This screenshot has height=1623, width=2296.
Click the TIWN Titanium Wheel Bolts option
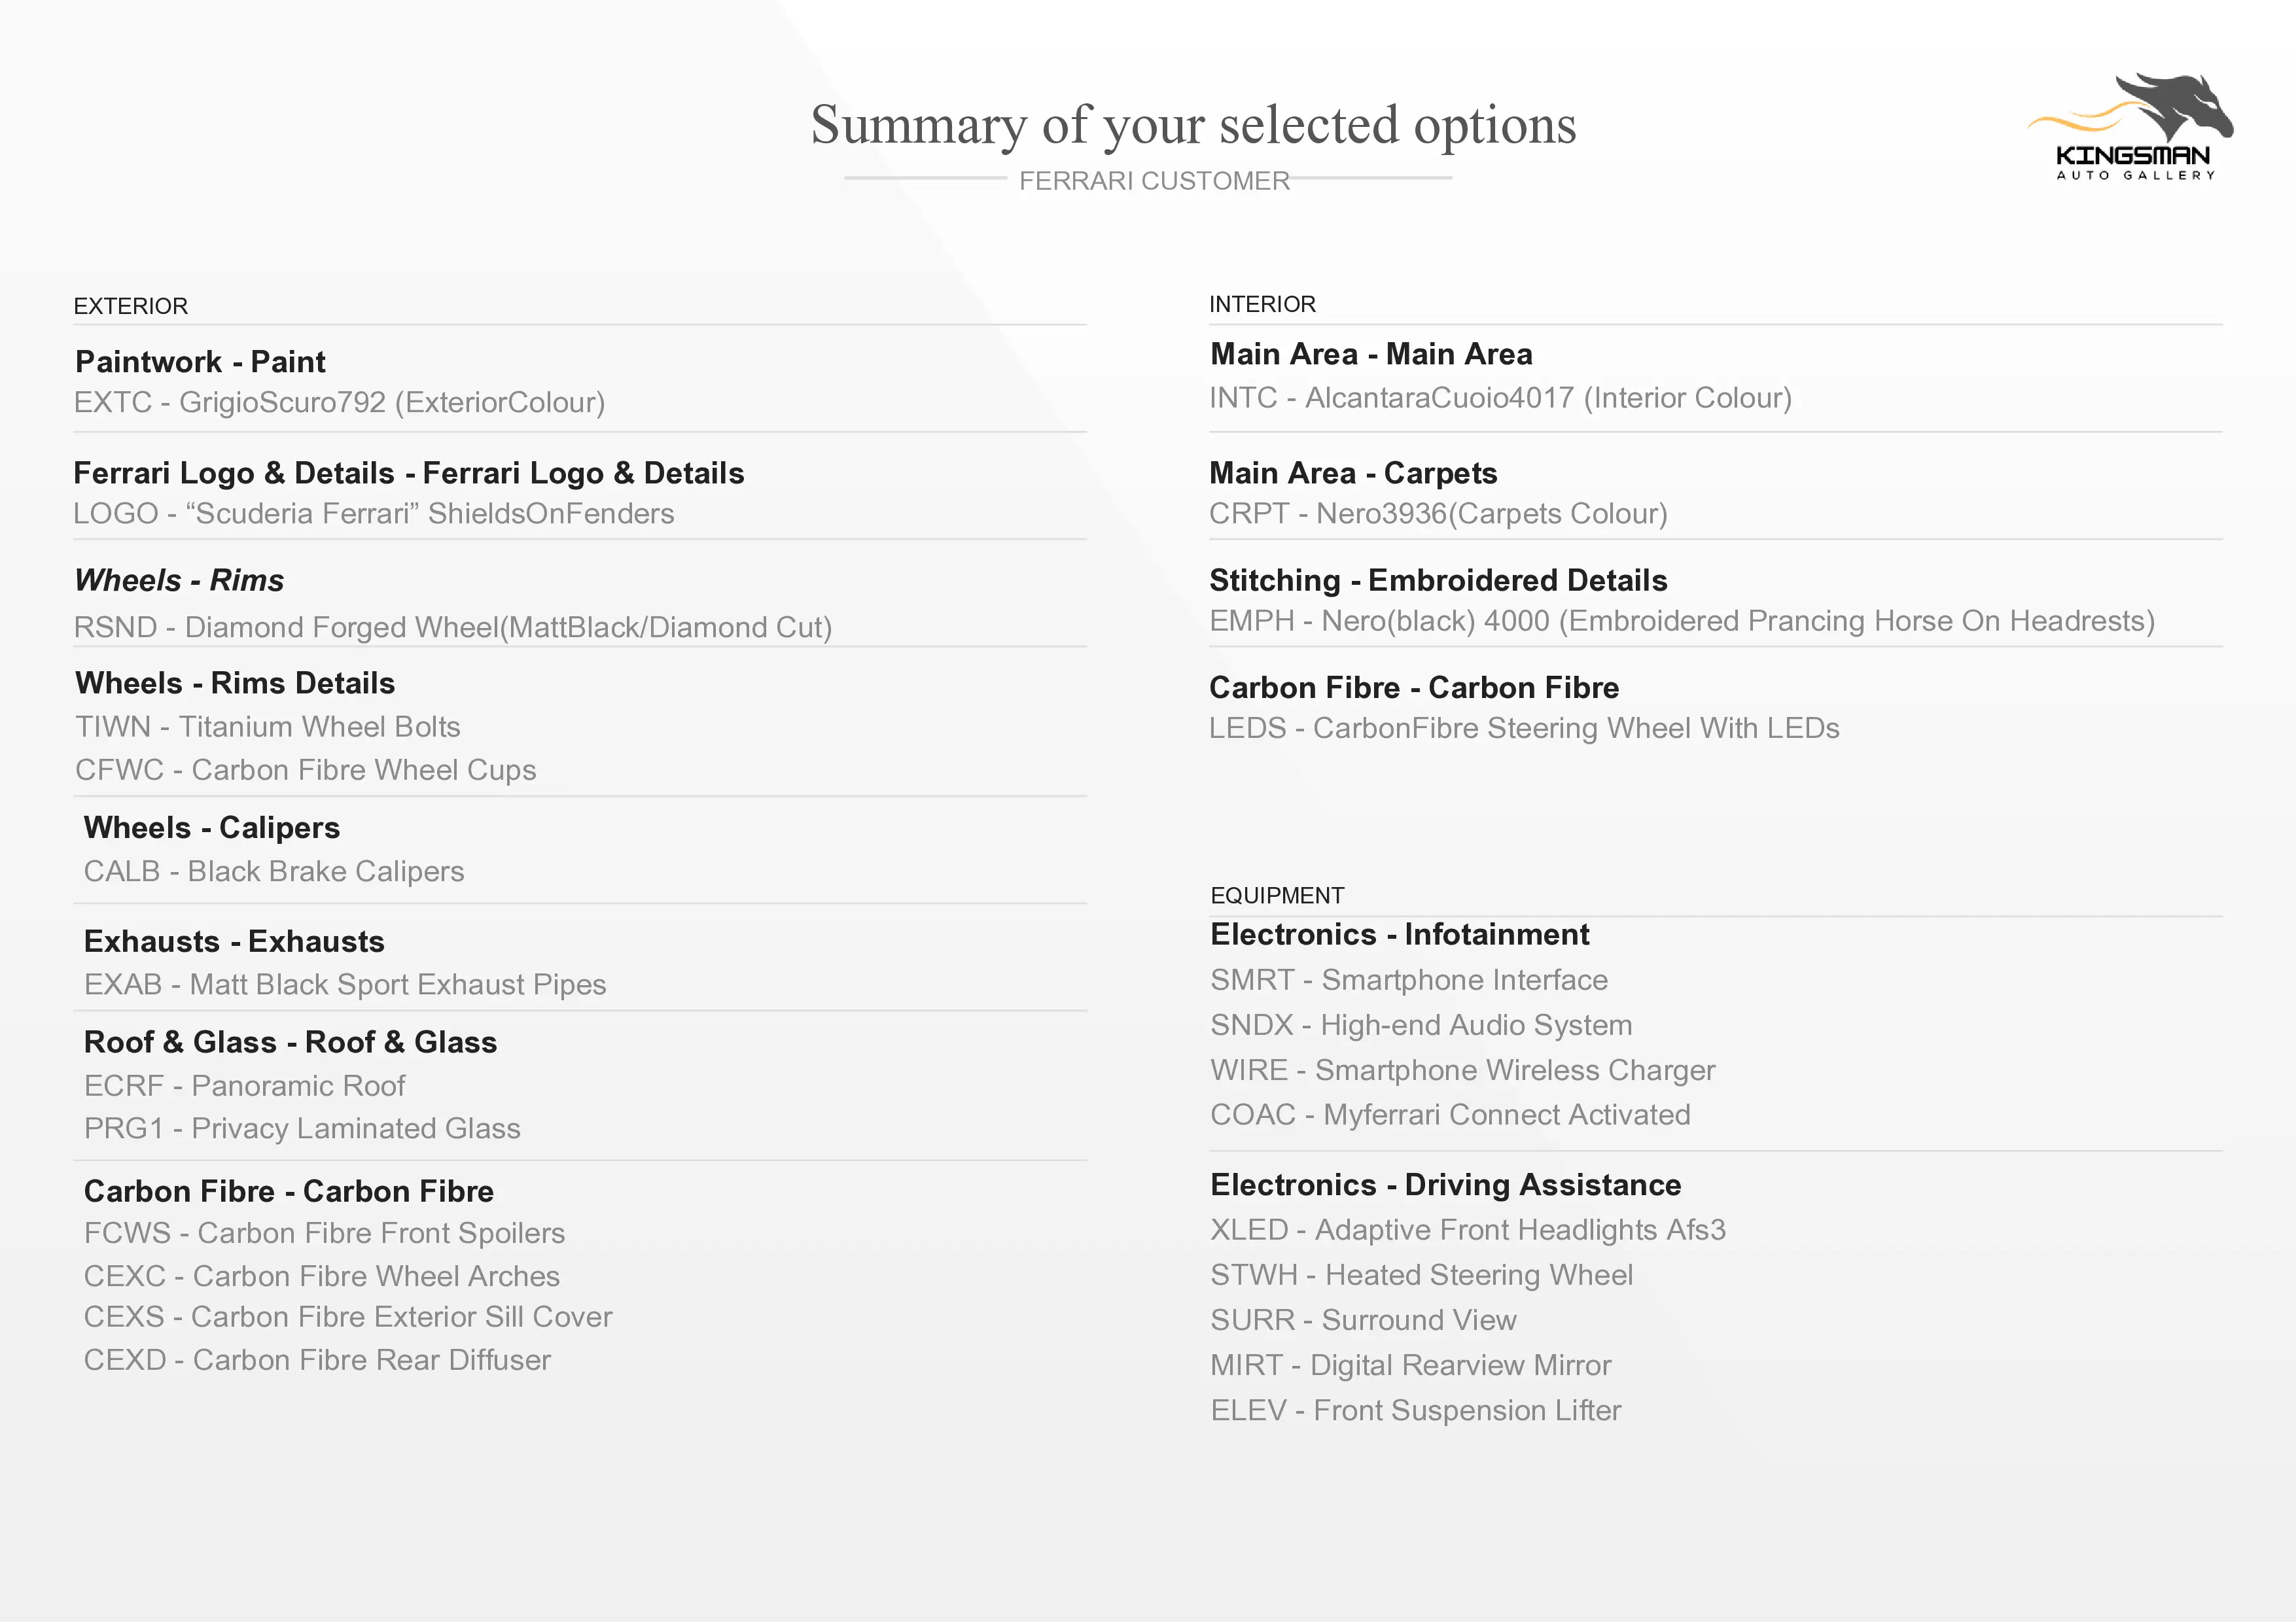pyautogui.click(x=268, y=726)
